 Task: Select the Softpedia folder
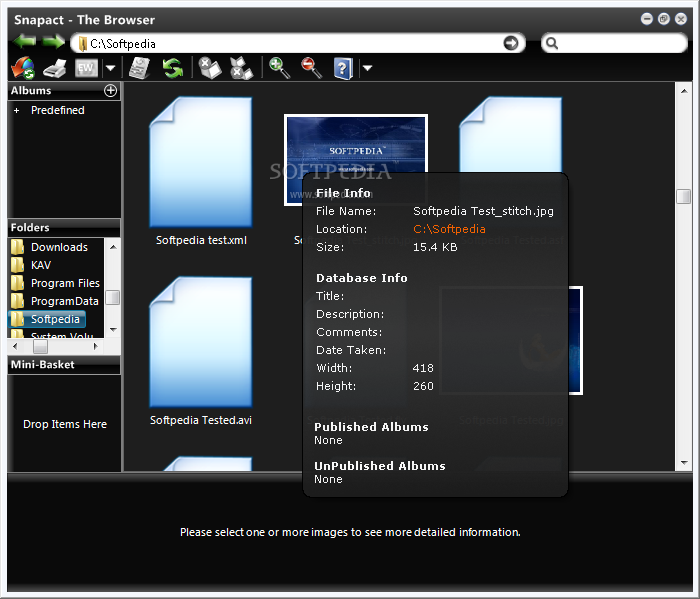[46, 319]
